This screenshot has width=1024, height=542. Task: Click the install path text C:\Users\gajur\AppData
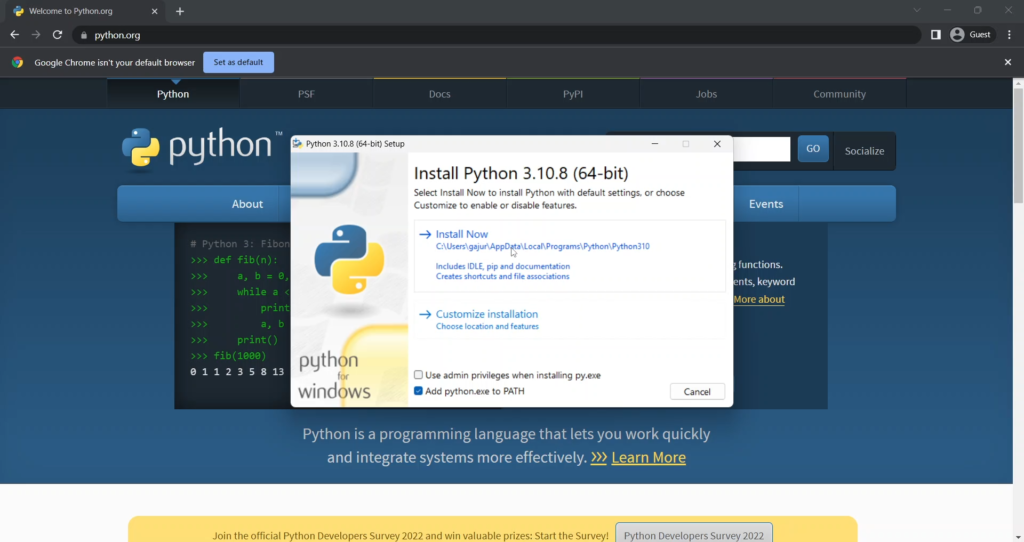(543, 246)
